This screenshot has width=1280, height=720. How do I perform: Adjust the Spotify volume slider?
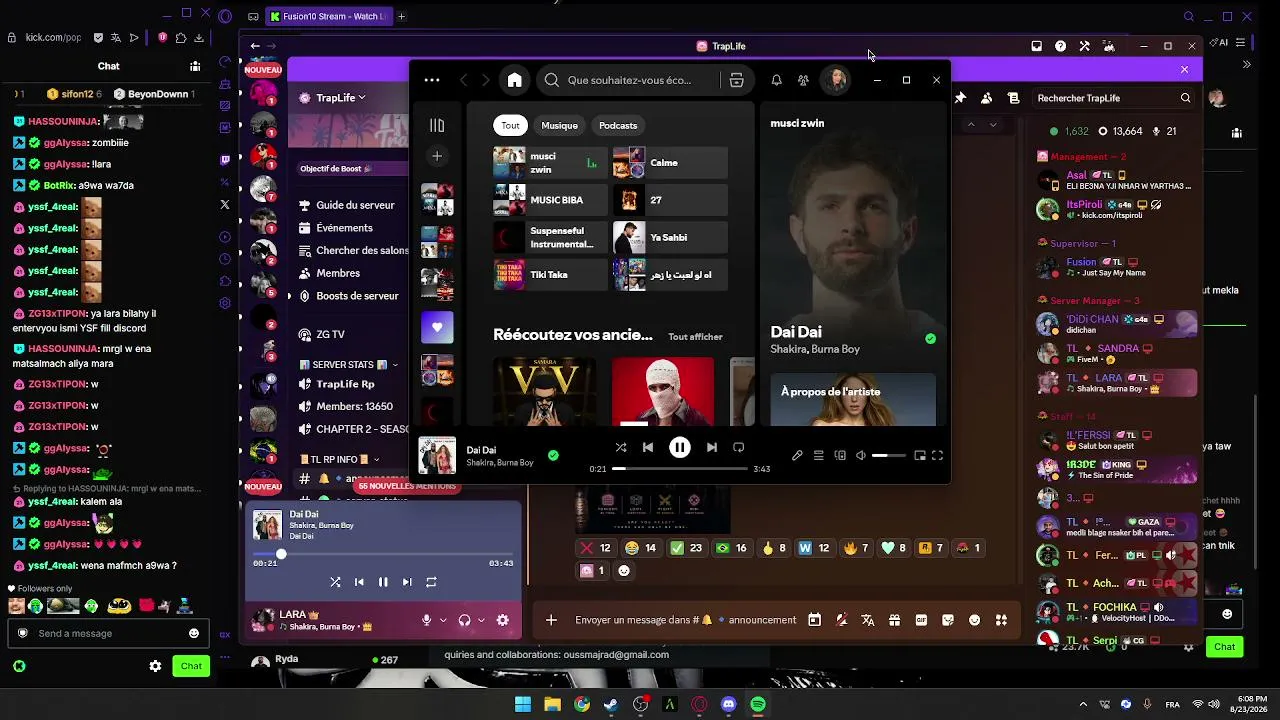(888, 456)
